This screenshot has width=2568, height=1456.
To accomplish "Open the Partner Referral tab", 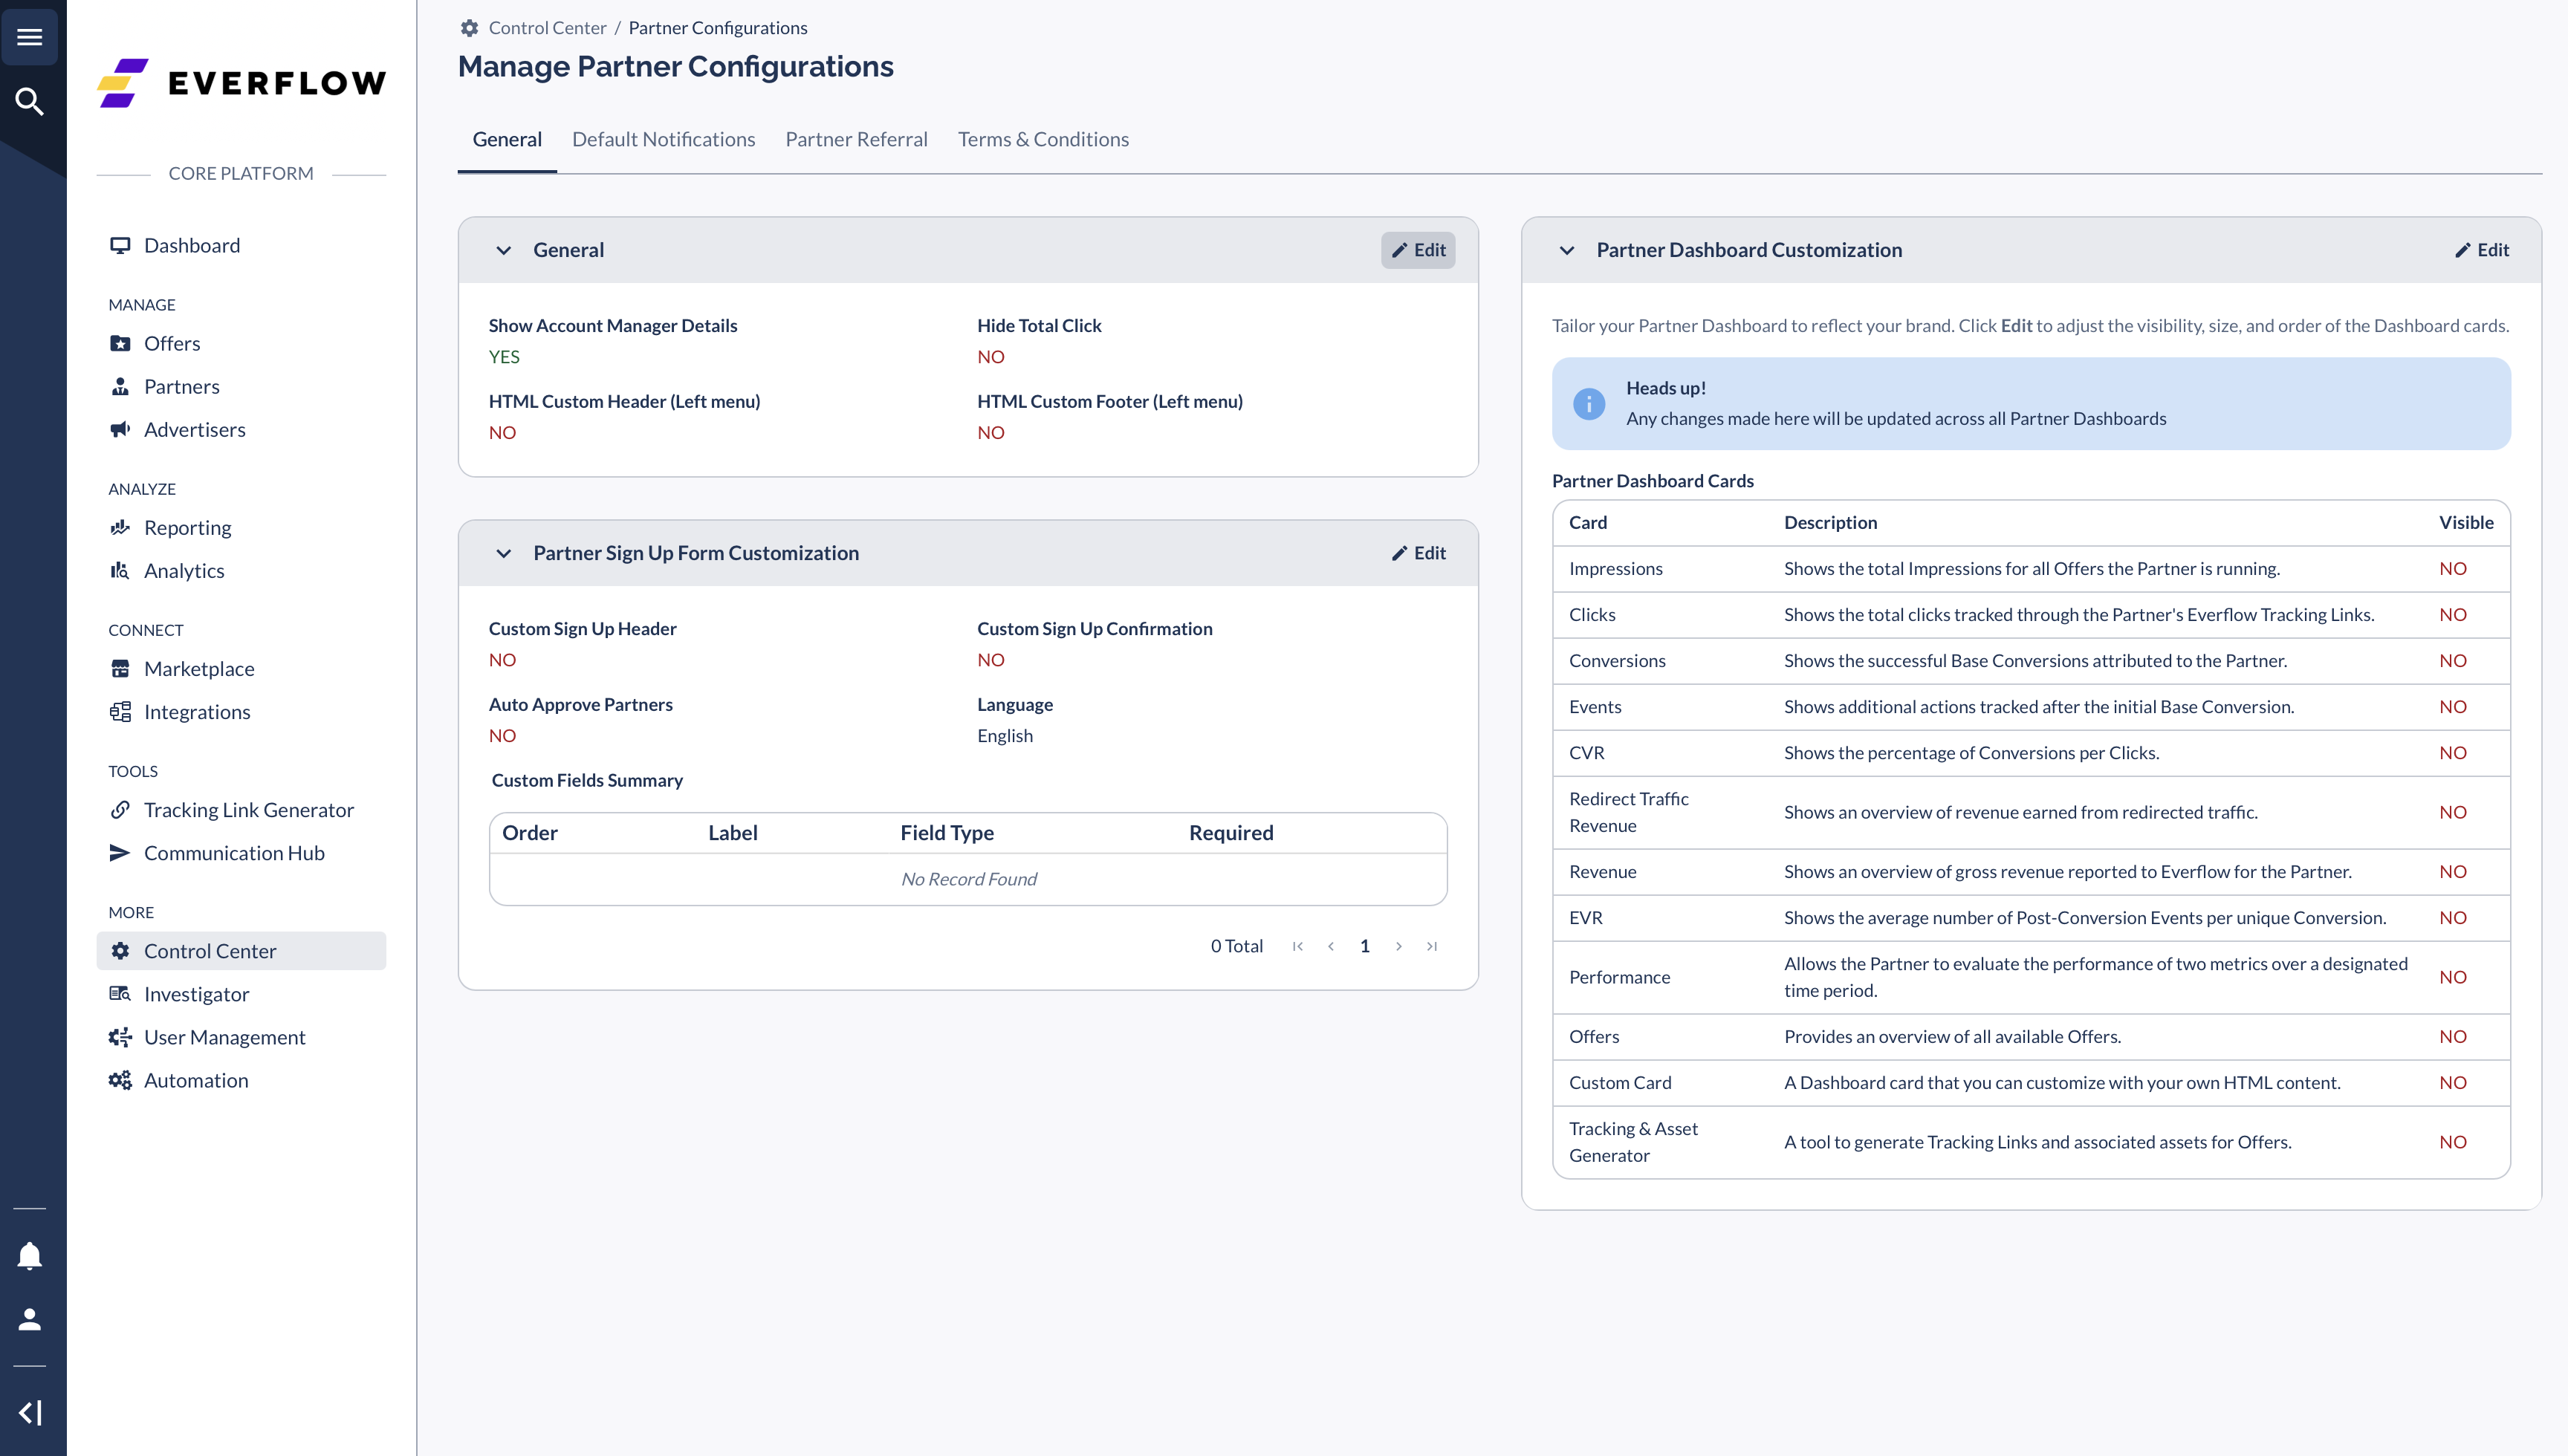I will pyautogui.click(x=856, y=139).
